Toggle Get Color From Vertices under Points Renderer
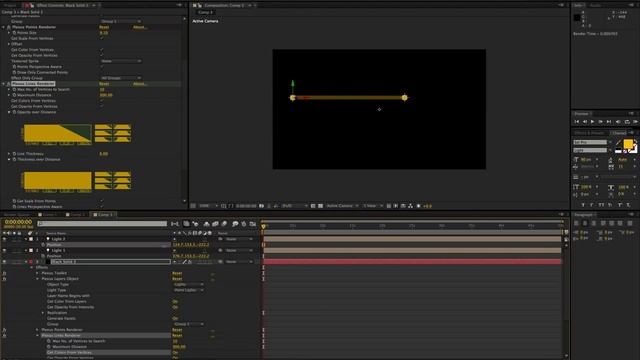Screen dimensions: 640x360 tap(102, 50)
